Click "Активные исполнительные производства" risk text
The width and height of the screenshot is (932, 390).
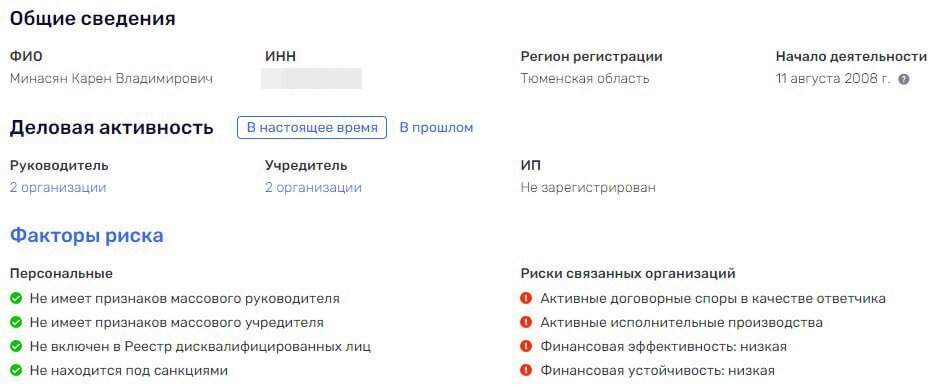click(x=681, y=323)
